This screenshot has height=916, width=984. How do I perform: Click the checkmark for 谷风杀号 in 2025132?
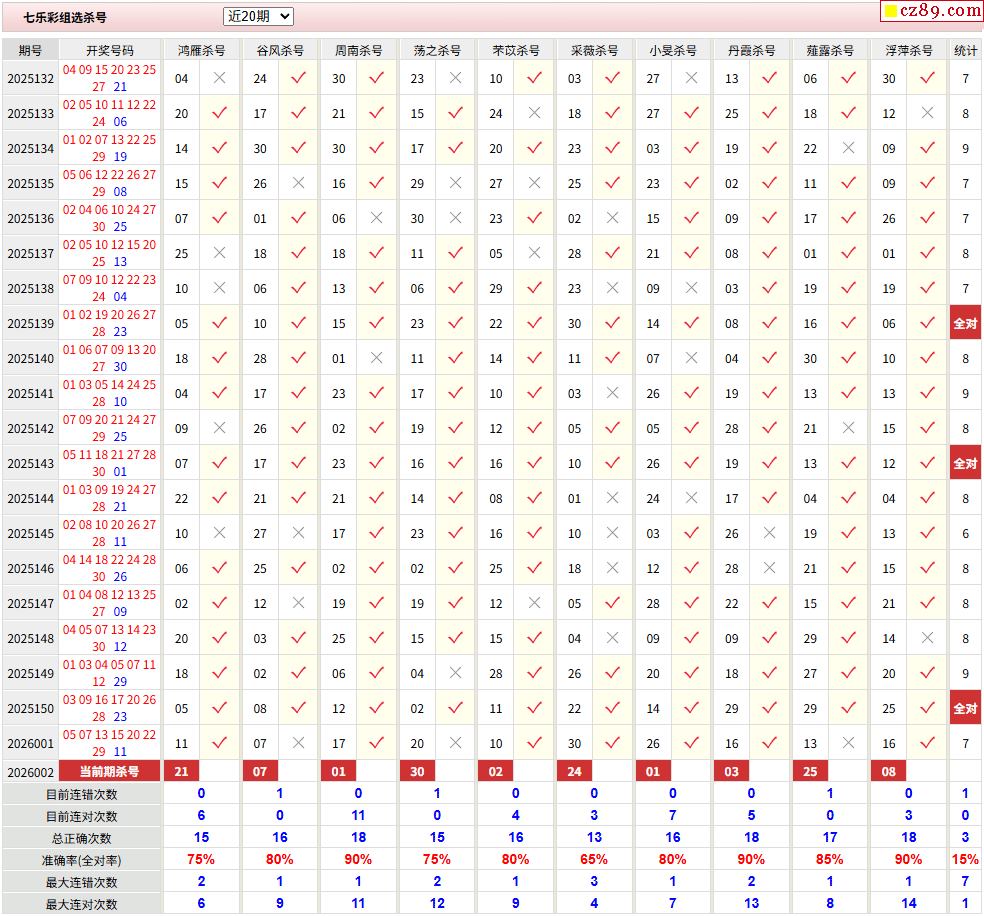298,78
